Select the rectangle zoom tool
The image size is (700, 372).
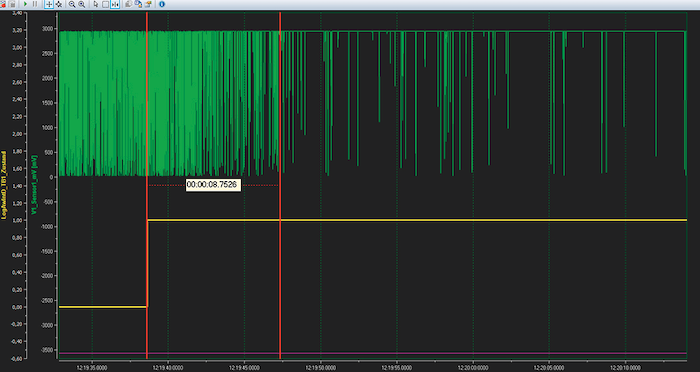coord(105,4)
